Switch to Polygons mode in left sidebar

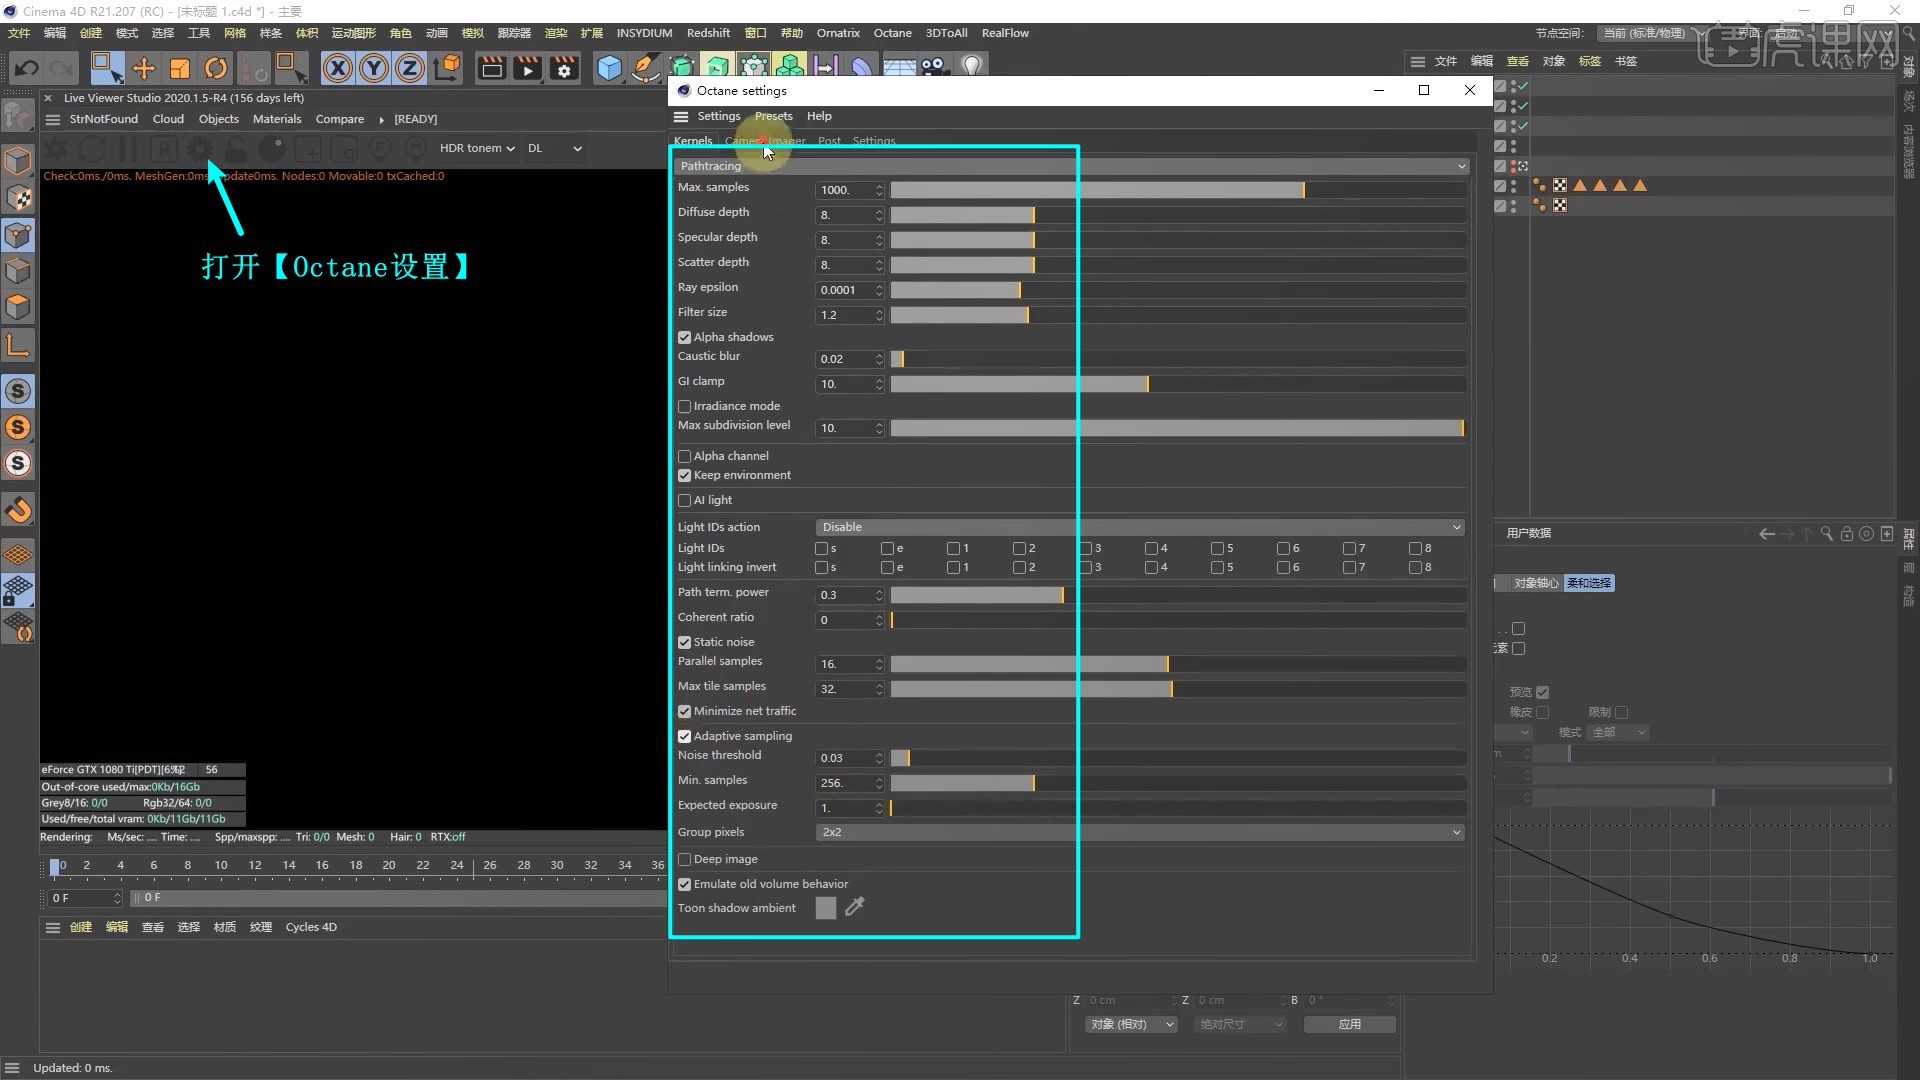point(18,308)
